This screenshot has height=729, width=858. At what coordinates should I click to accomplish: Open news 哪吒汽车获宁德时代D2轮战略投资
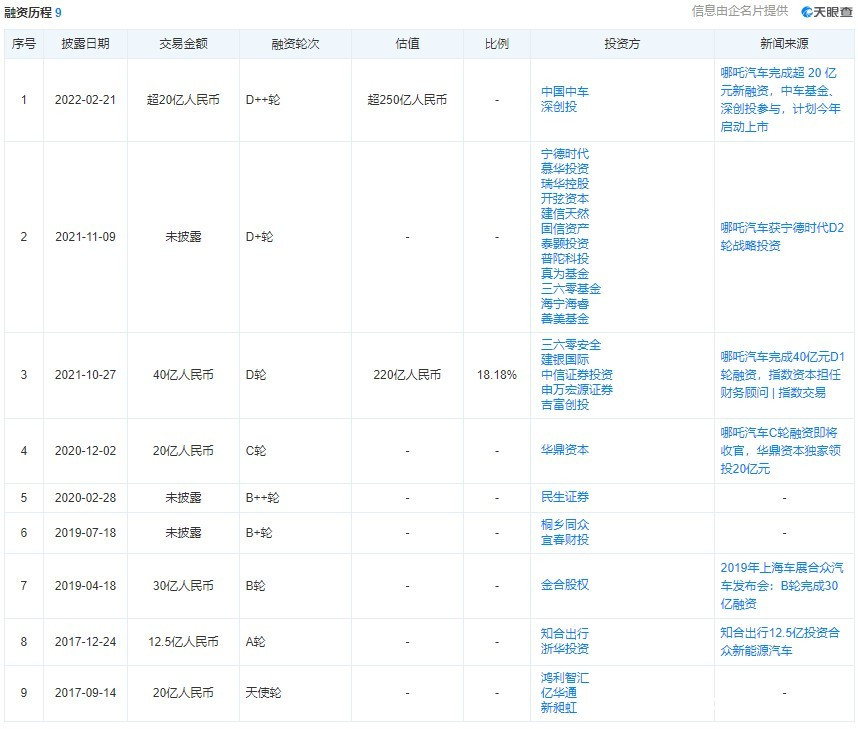coord(782,236)
